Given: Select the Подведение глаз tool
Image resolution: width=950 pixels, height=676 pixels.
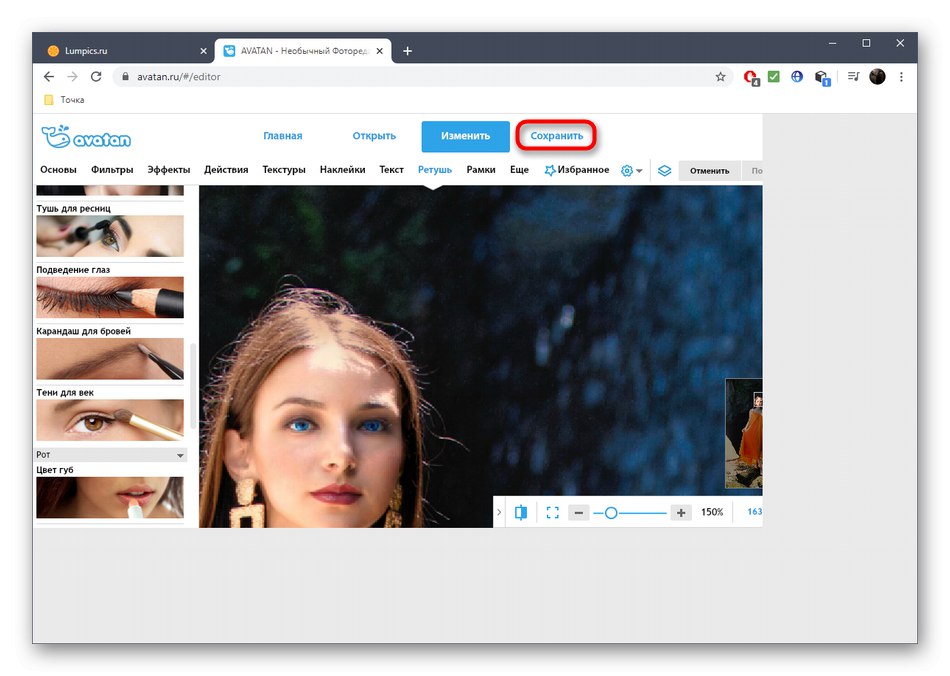Looking at the screenshot, I should pyautogui.click(x=110, y=297).
